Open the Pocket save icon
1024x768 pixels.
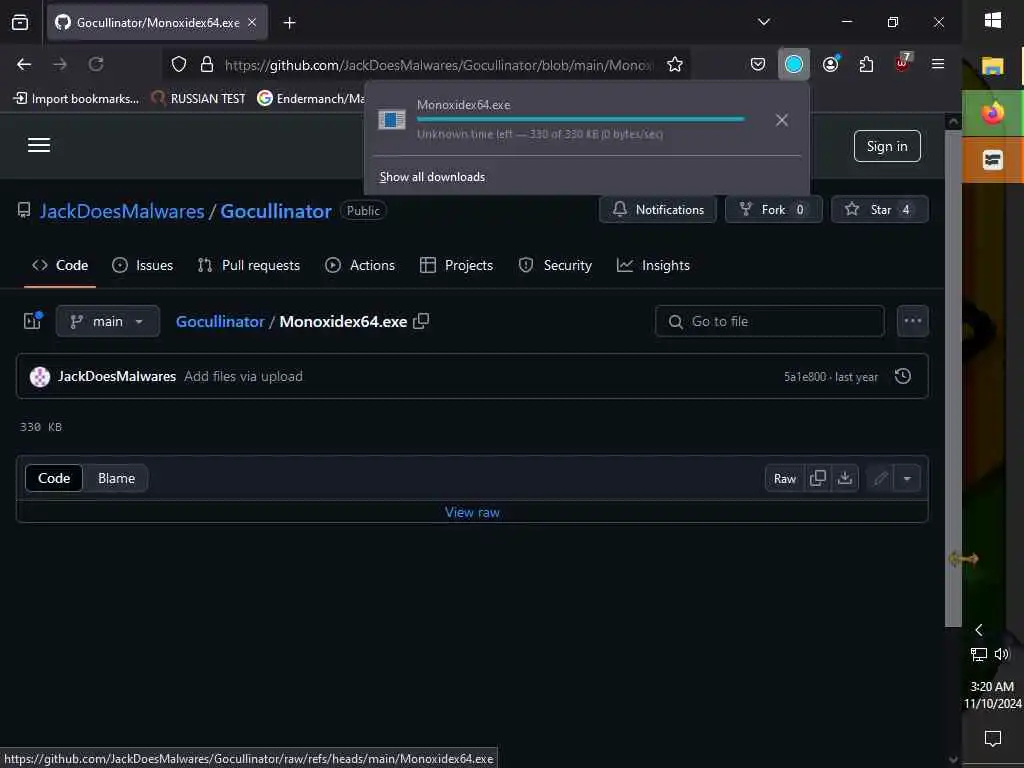click(758, 64)
